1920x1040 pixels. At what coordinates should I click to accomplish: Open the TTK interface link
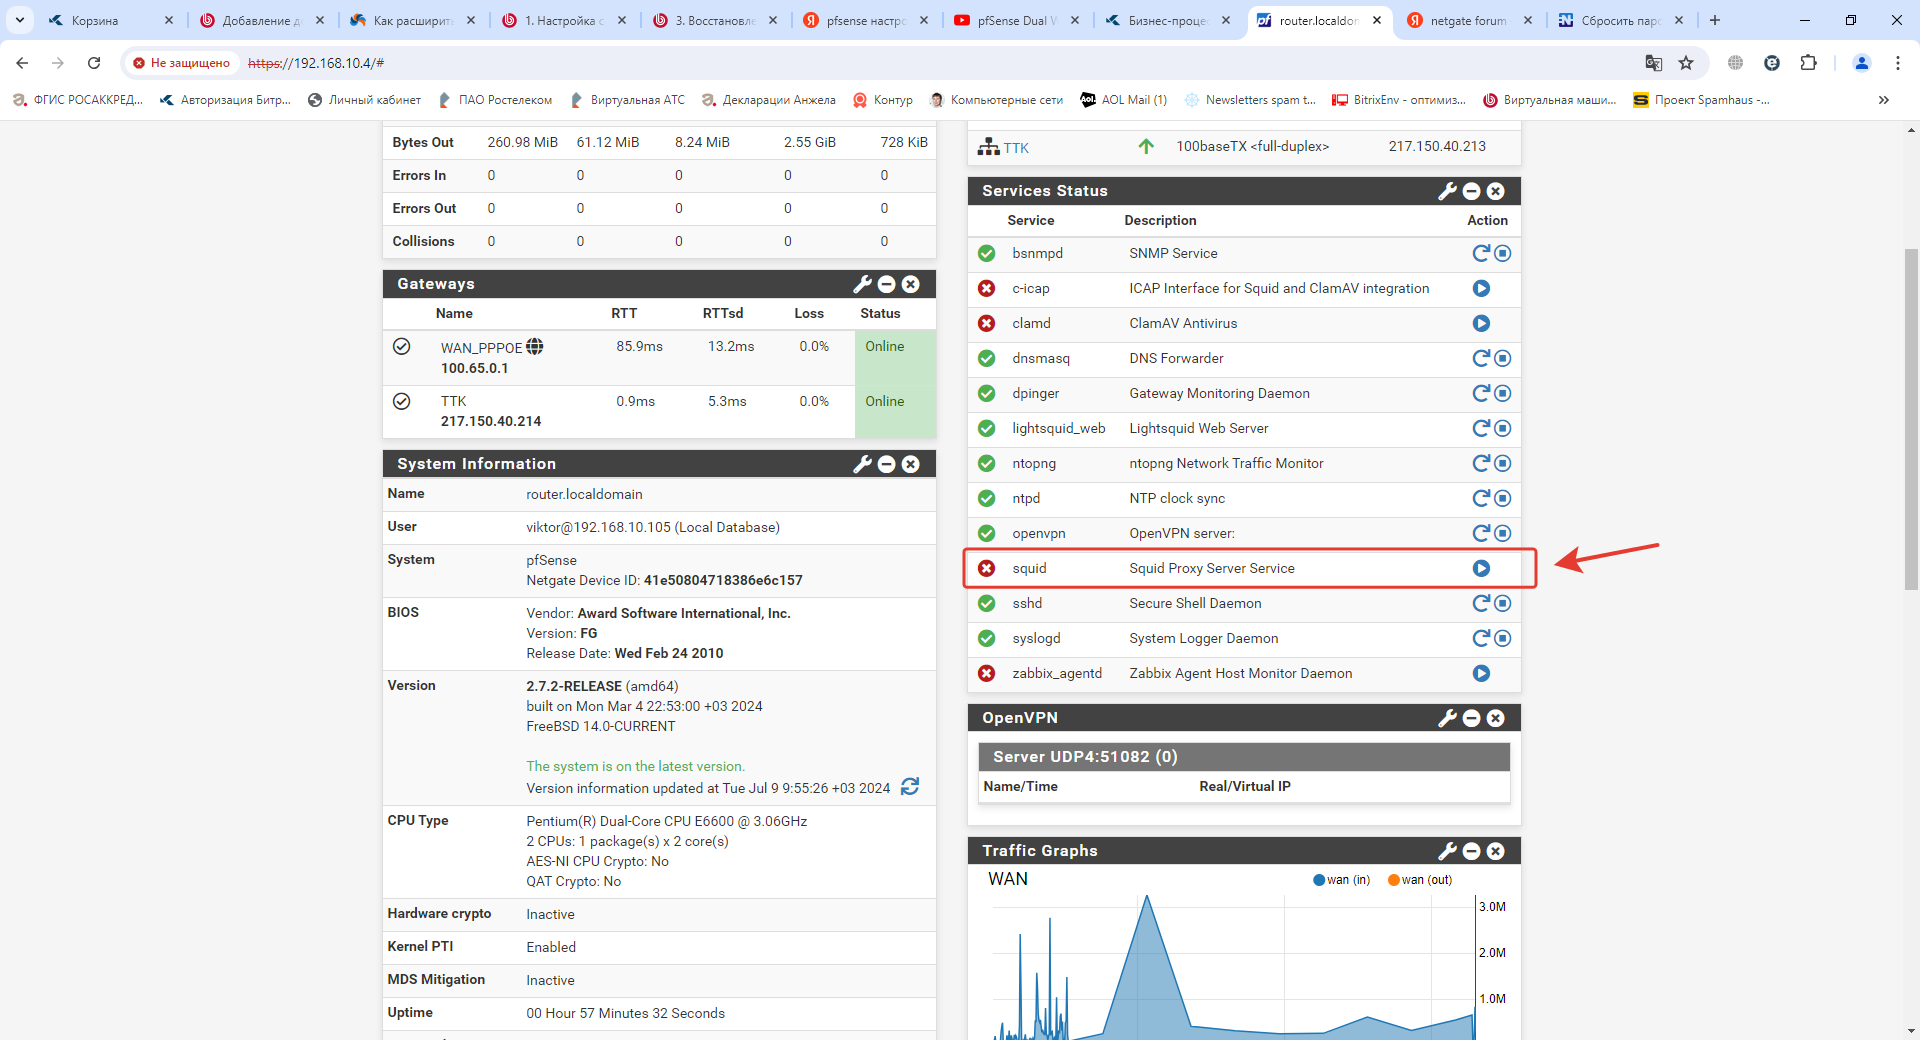[x=1016, y=148]
